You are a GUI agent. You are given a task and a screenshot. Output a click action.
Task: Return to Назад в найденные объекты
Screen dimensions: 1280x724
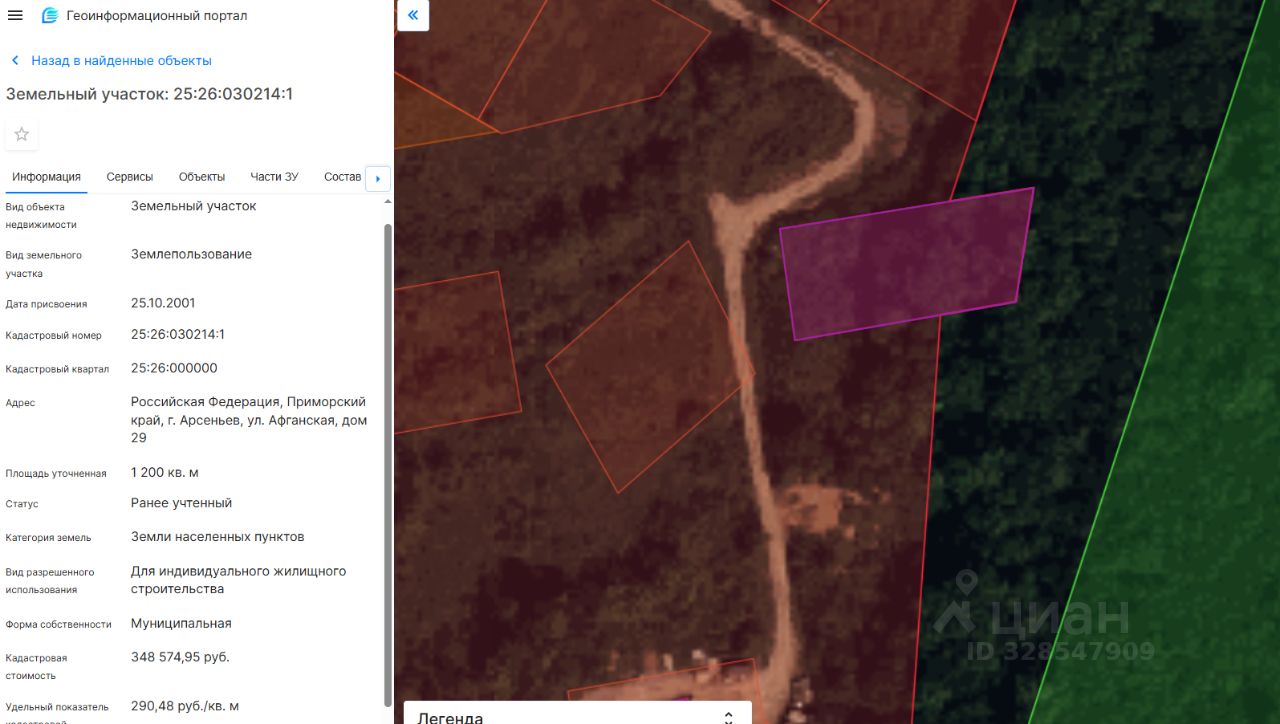pyautogui.click(x=121, y=61)
